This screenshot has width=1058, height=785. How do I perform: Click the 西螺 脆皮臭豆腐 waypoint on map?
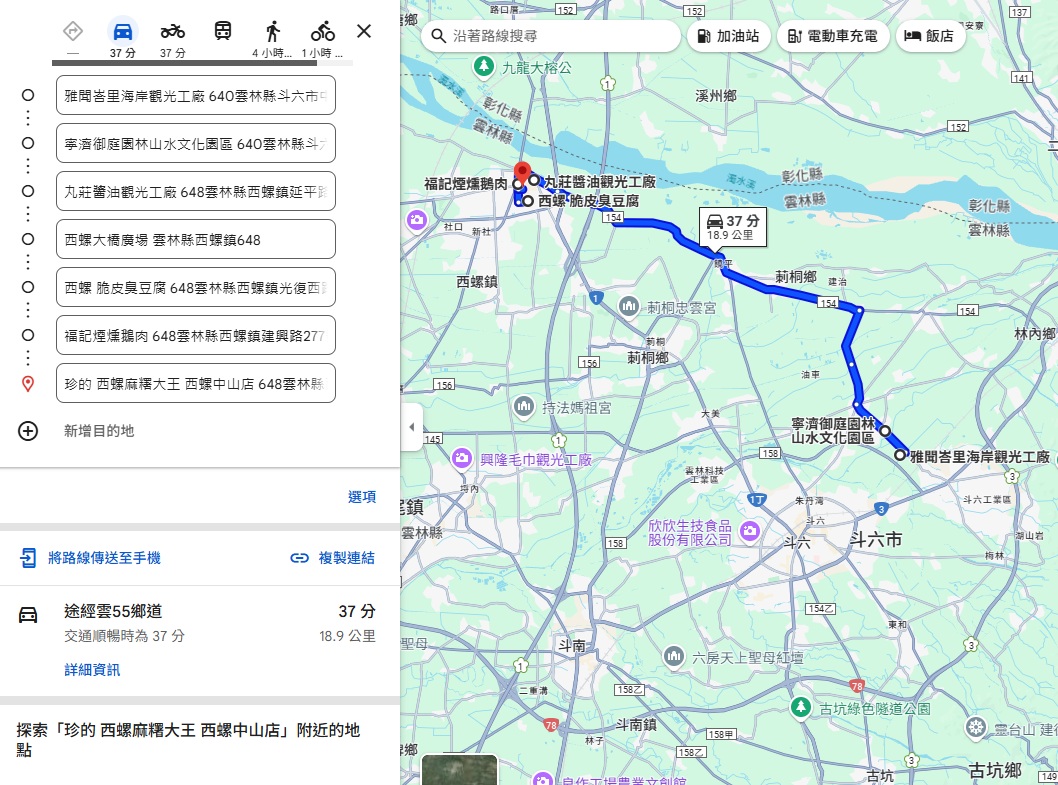(x=528, y=201)
